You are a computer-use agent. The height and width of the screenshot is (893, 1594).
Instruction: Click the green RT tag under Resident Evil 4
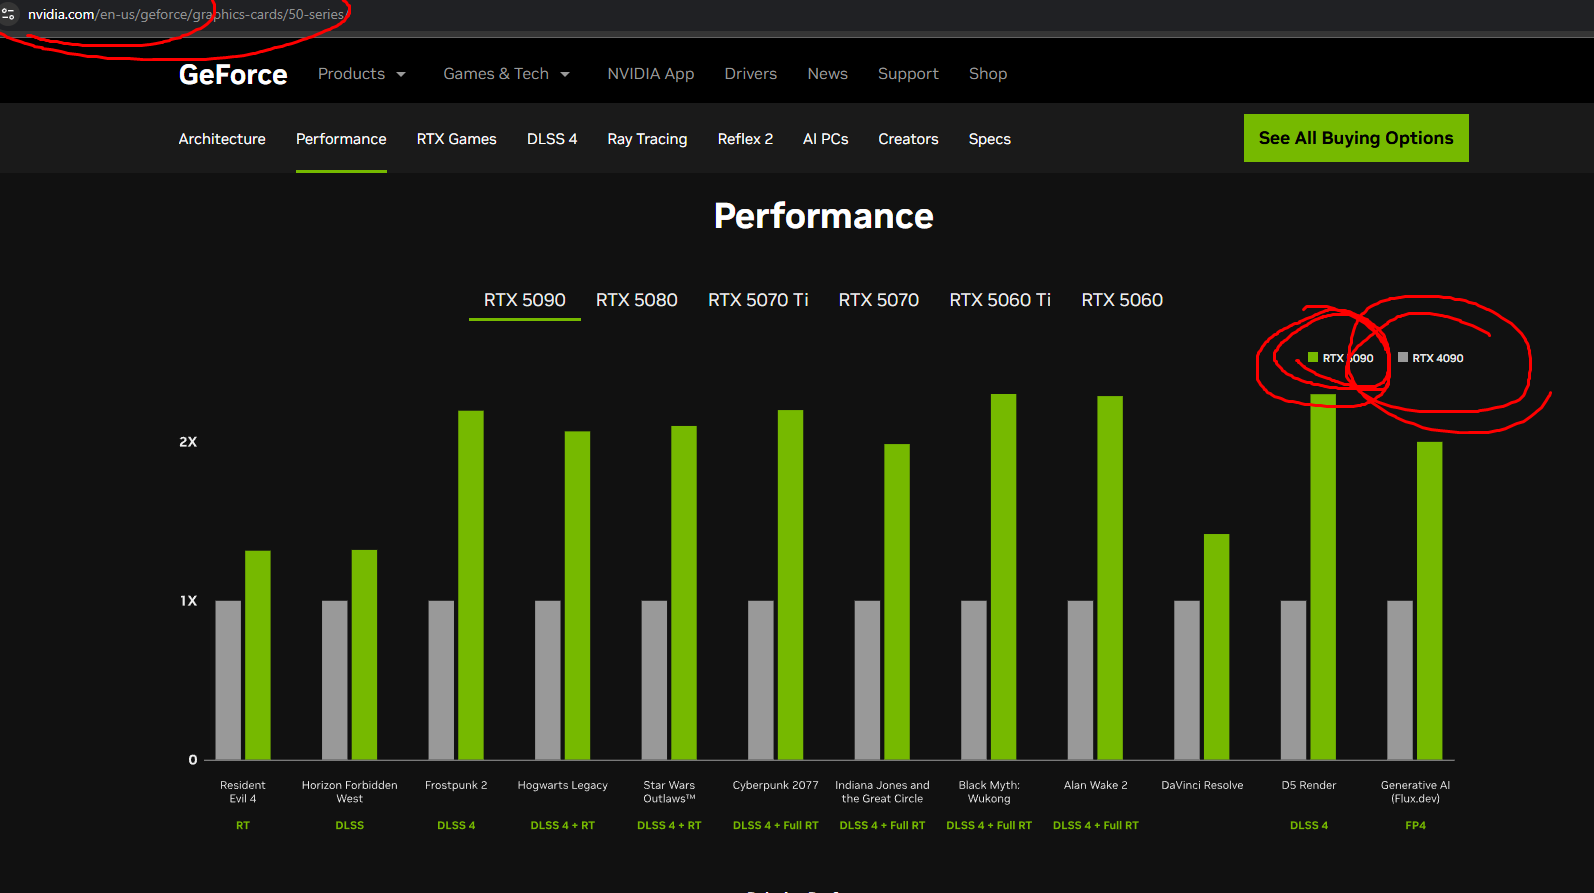243,825
